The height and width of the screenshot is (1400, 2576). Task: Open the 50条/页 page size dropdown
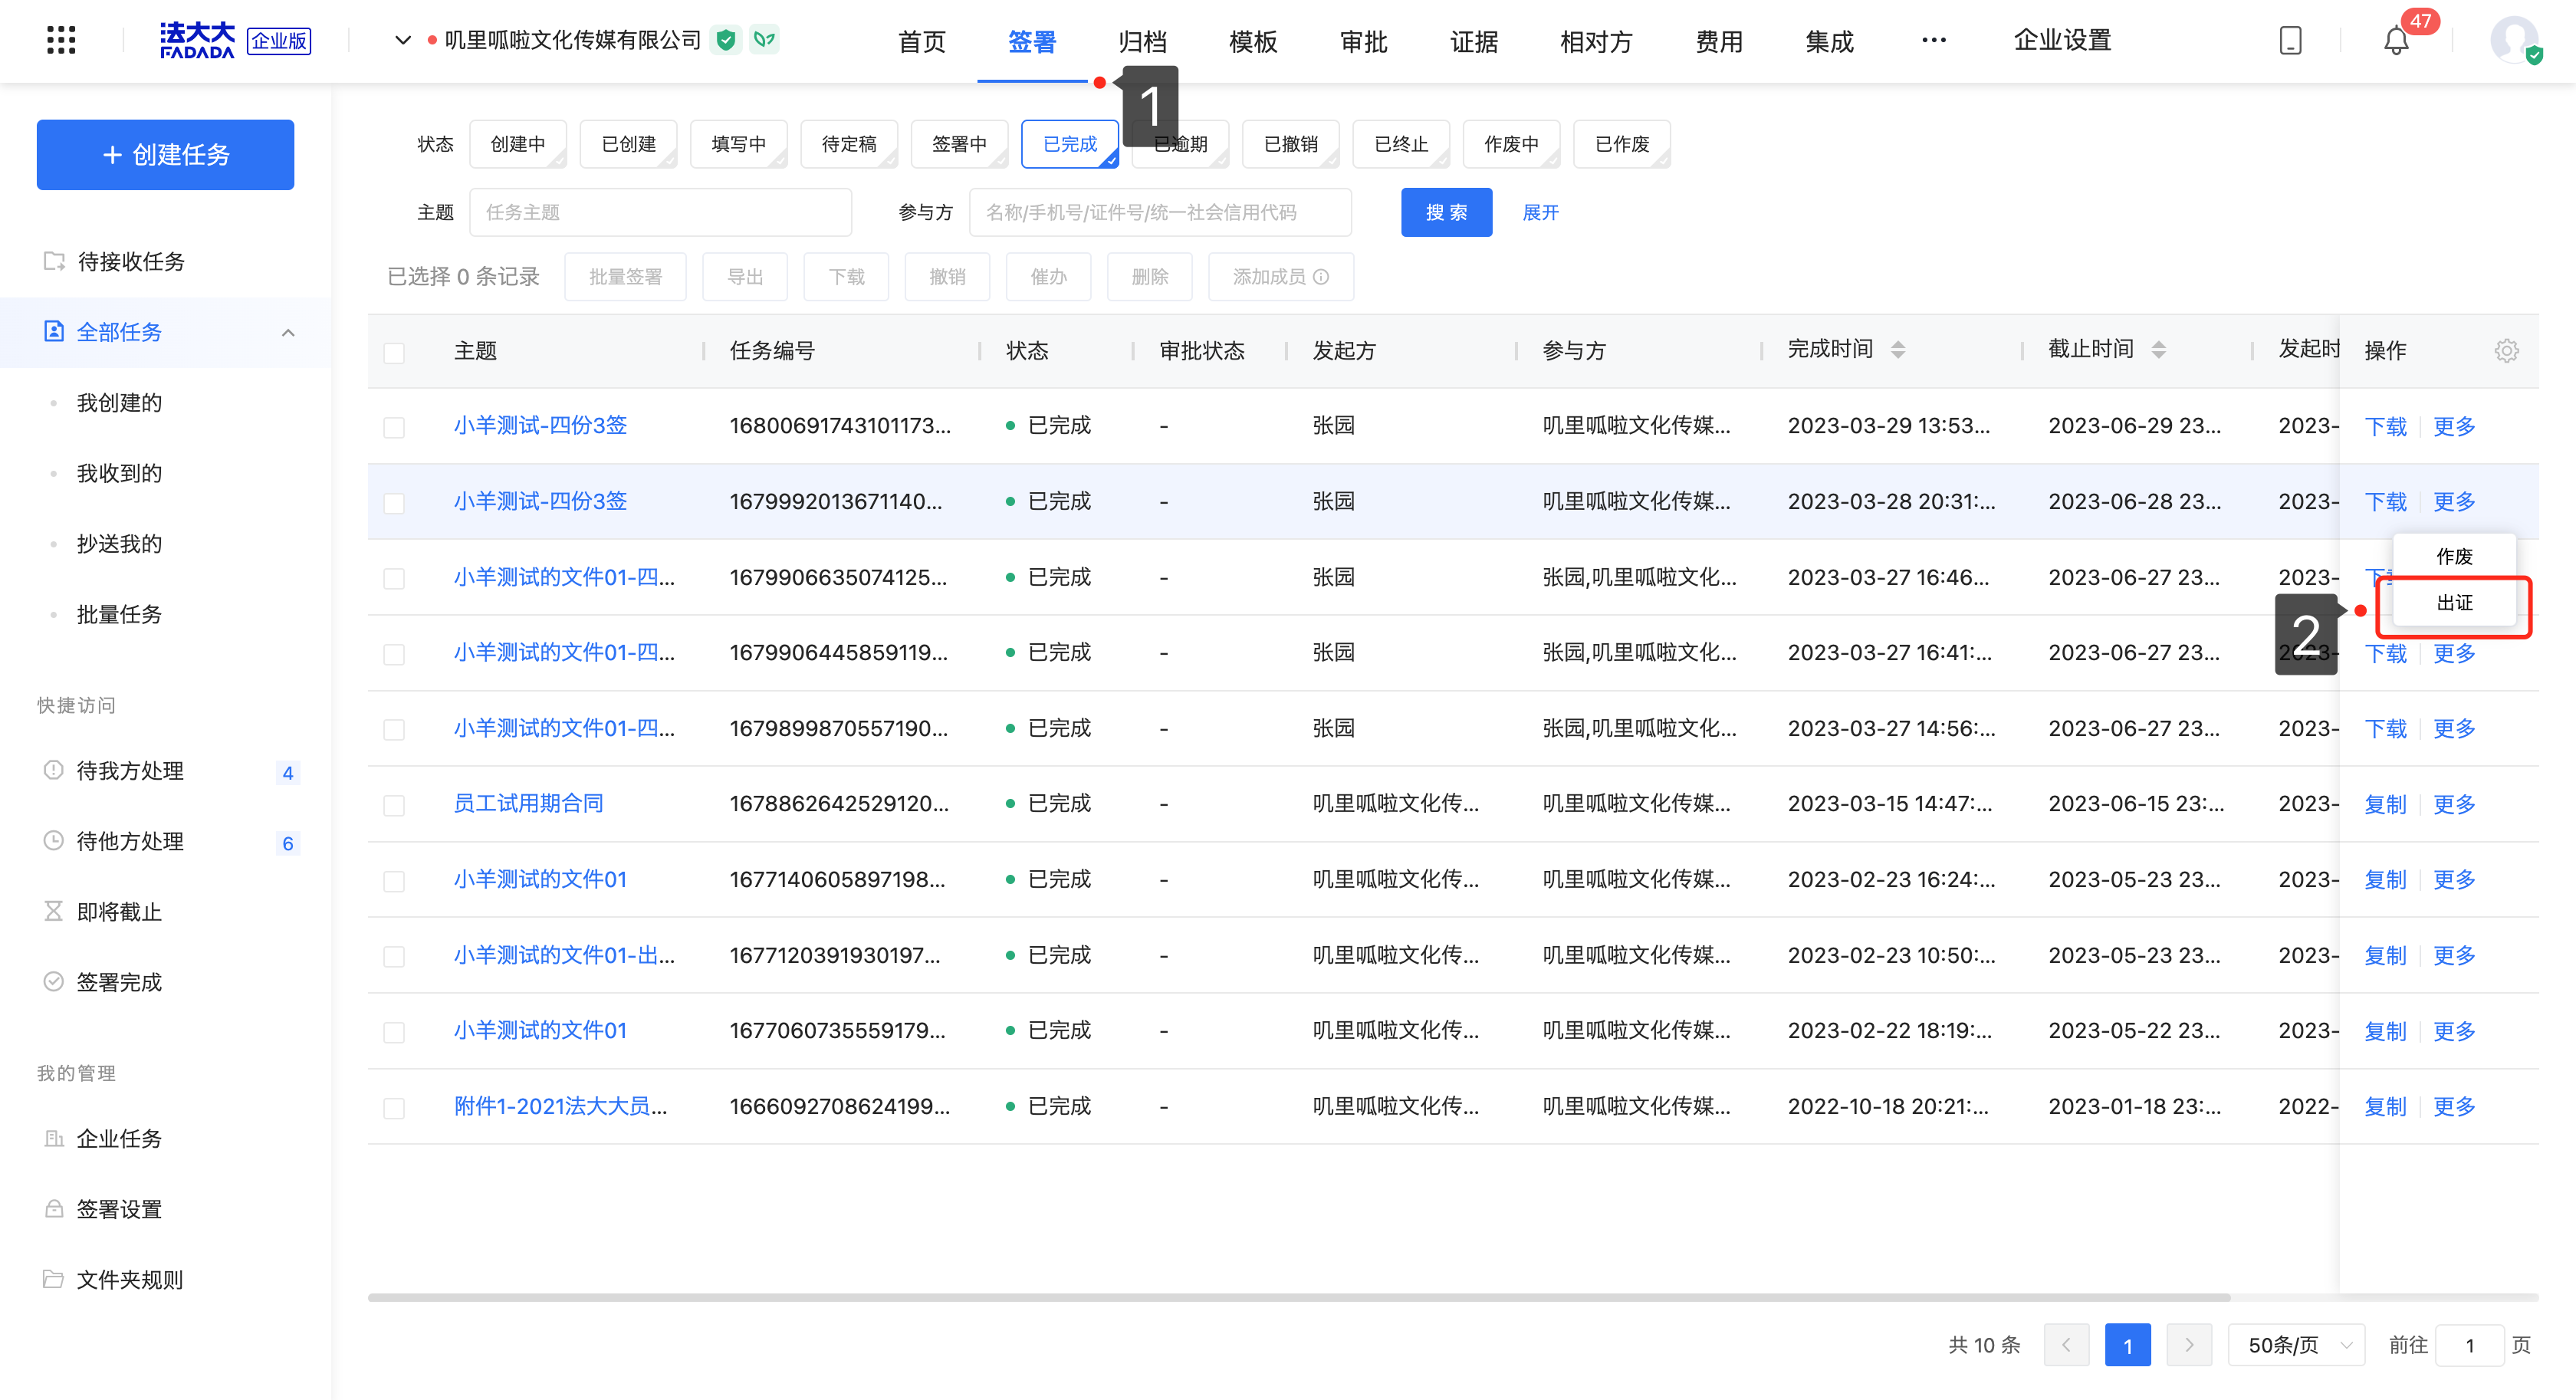click(x=2295, y=1345)
